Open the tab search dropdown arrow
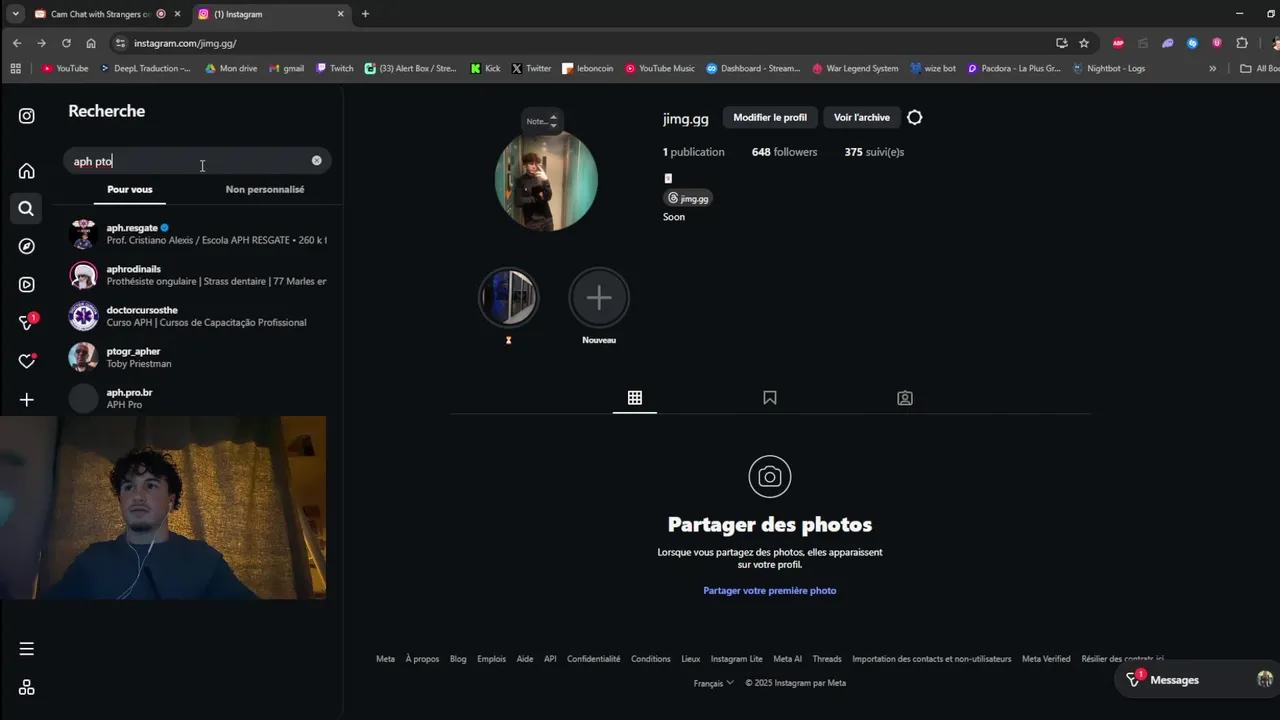 tap(15, 14)
